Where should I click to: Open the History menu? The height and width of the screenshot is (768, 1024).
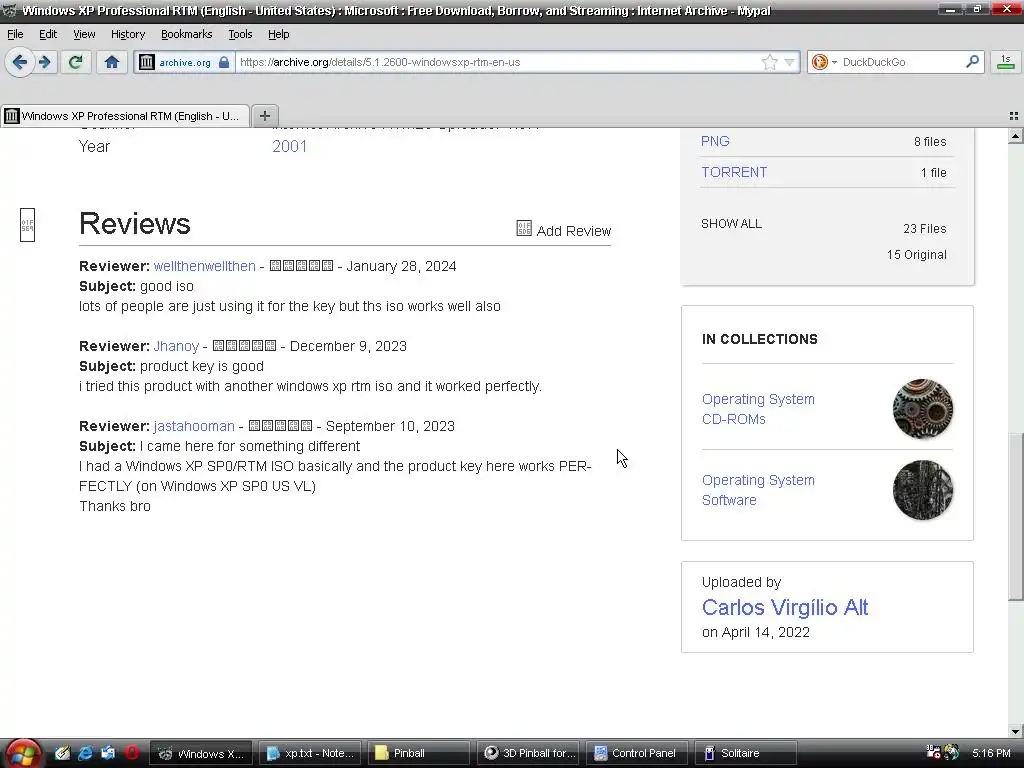pos(128,34)
